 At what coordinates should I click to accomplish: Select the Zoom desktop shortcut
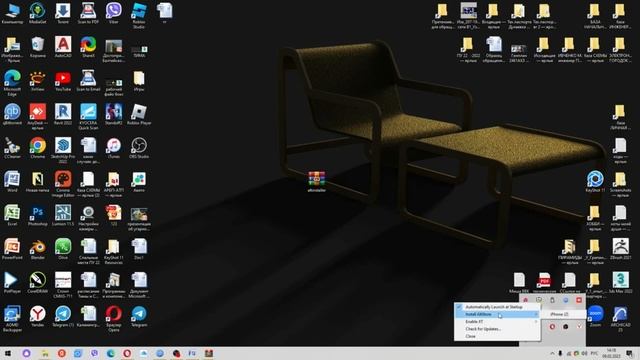pyautogui.click(x=596, y=317)
